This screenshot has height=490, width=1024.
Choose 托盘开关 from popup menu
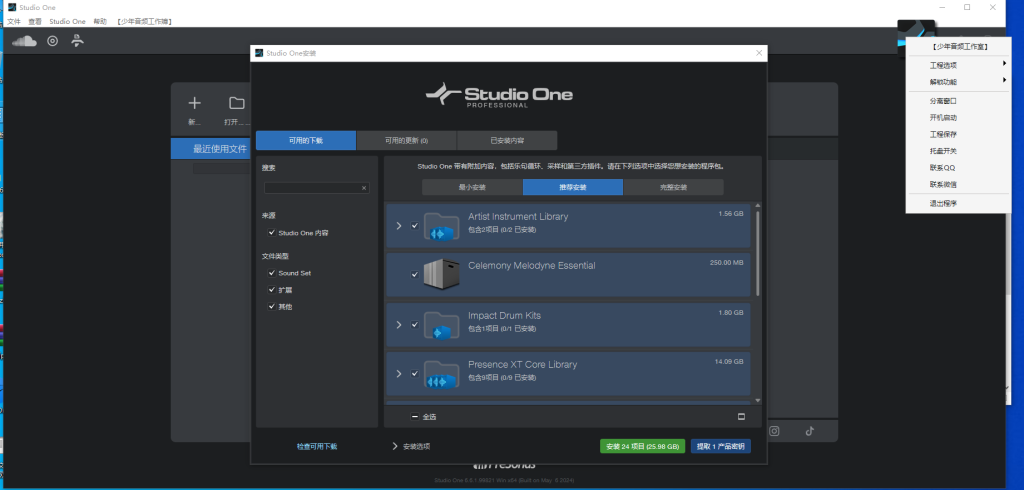[958, 151]
